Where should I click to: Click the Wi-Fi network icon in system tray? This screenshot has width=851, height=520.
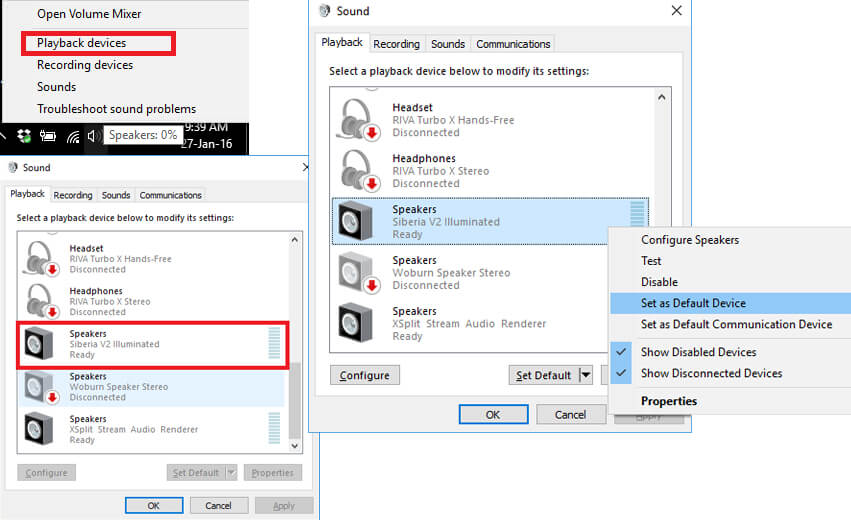[73, 135]
